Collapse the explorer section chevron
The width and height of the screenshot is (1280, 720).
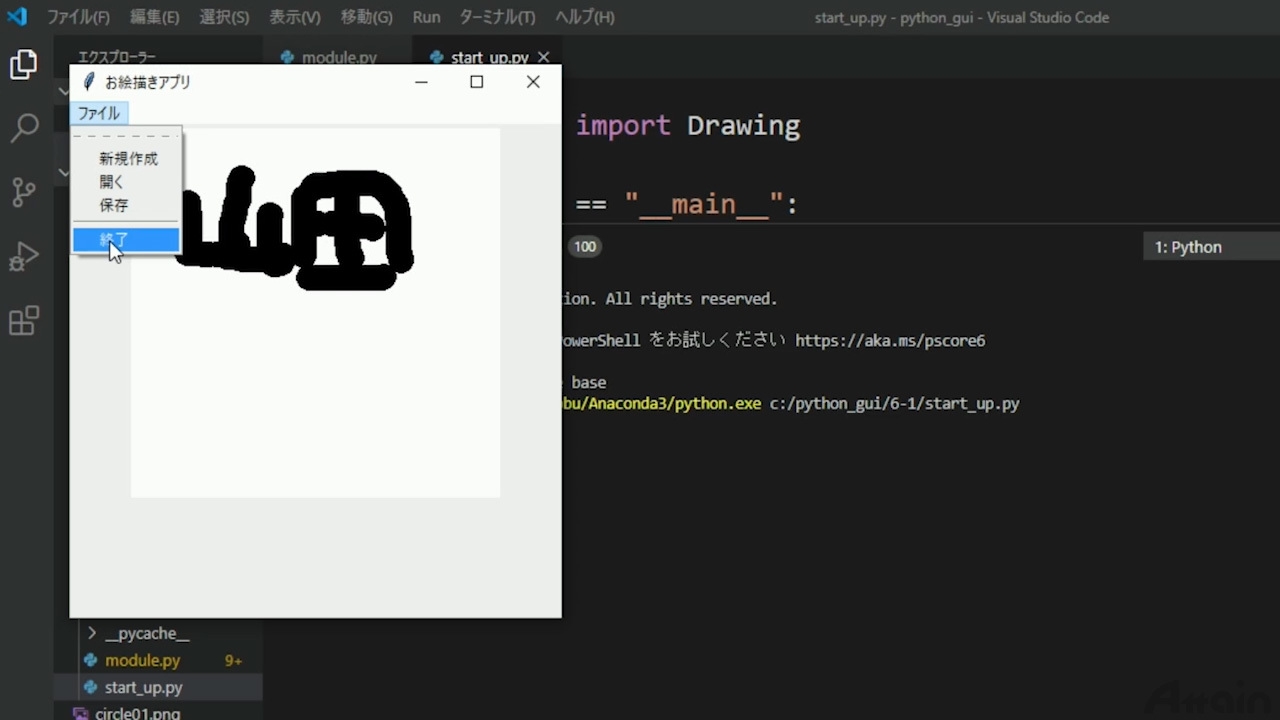pyautogui.click(x=64, y=90)
